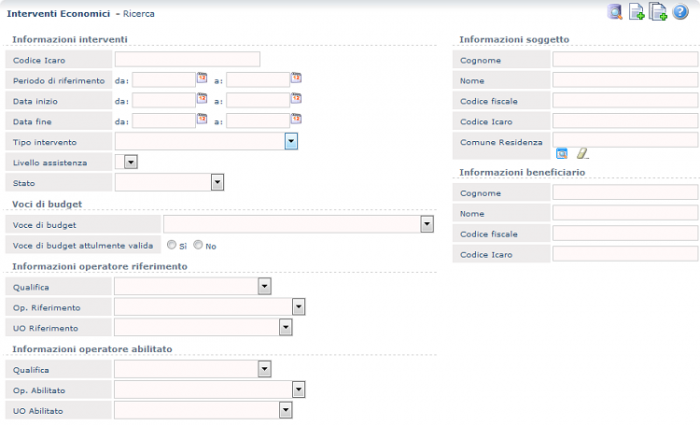The width and height of the screenshot is (700, 425).
Task: Expand the Tipo intervento dropdown
Action: click(291, 141)
